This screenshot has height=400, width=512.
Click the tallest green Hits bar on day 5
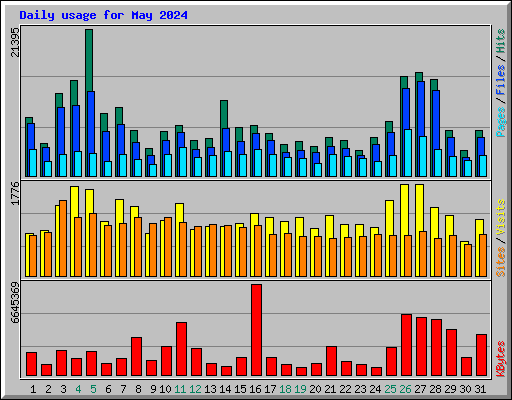click(x=89, y=60)
